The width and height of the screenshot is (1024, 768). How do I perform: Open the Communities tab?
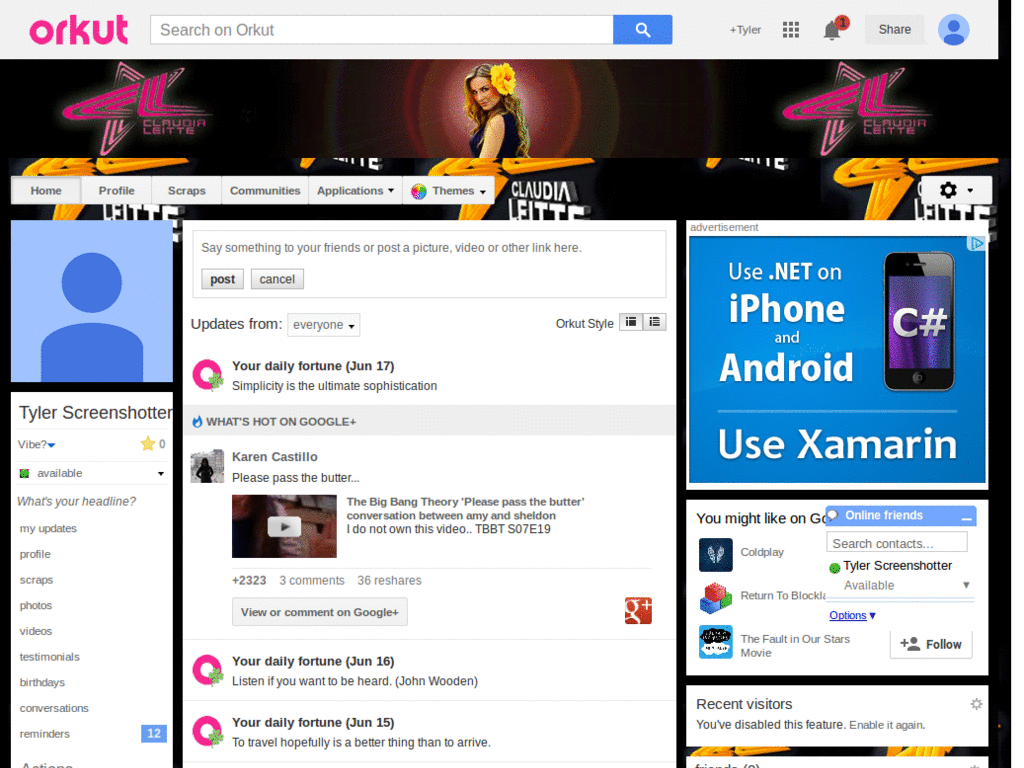[264, 191]
